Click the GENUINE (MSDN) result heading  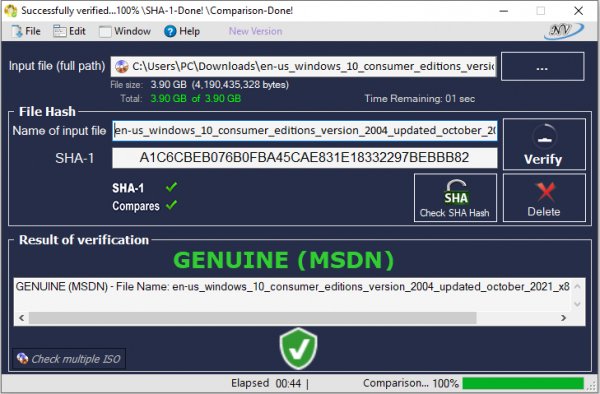coord(284,260)
